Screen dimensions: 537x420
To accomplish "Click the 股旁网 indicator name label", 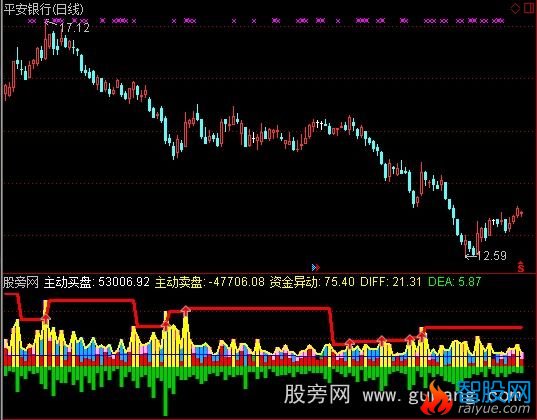I will [21, 283].
